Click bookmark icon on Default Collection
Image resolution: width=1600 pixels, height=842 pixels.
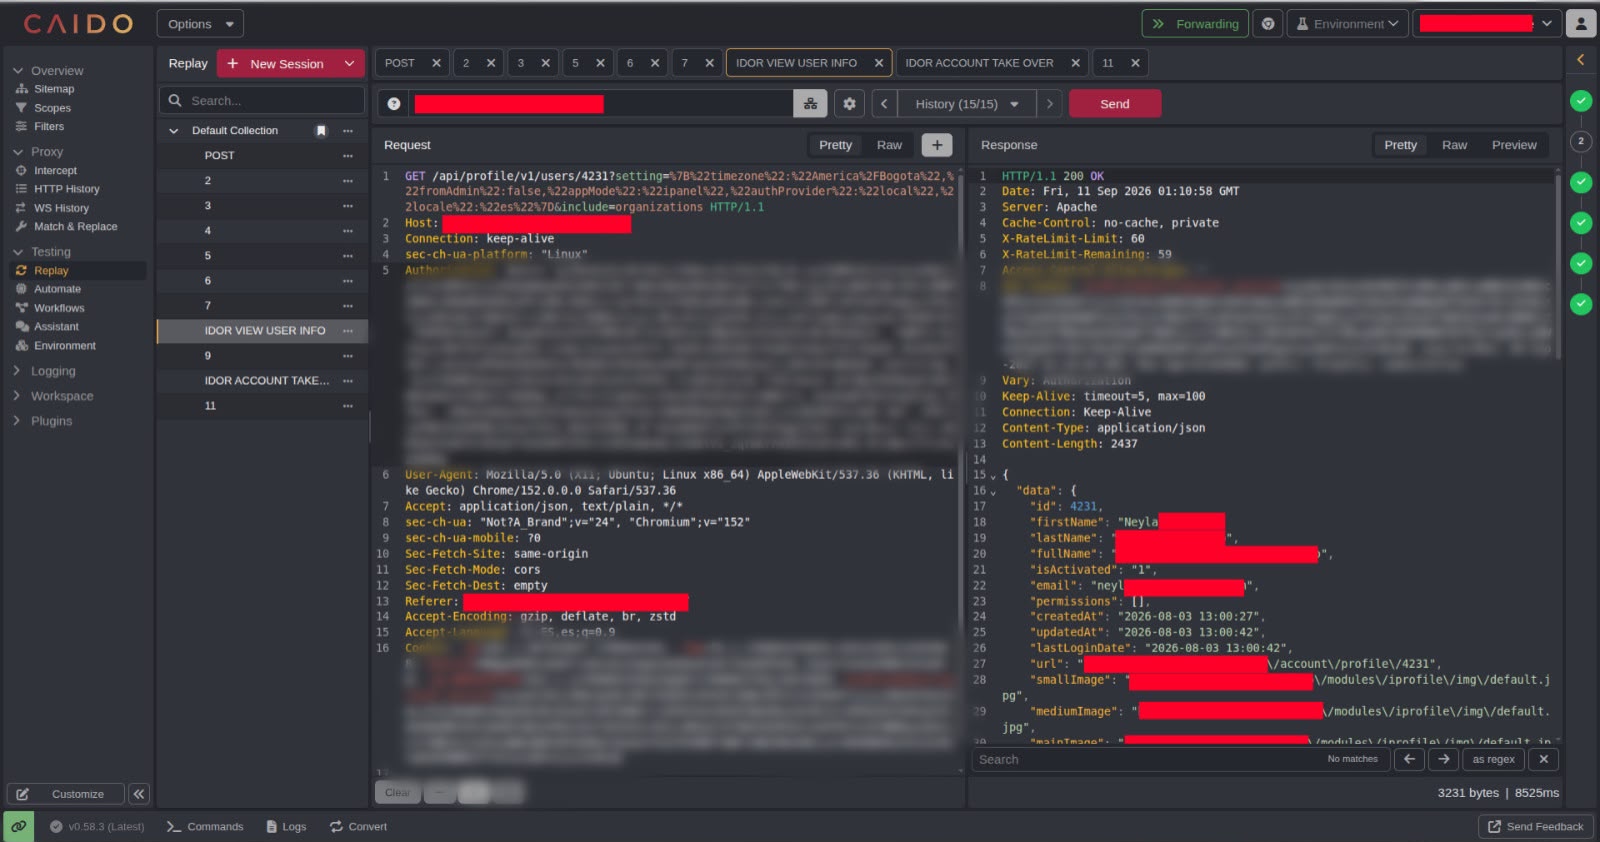click(321, 131)
